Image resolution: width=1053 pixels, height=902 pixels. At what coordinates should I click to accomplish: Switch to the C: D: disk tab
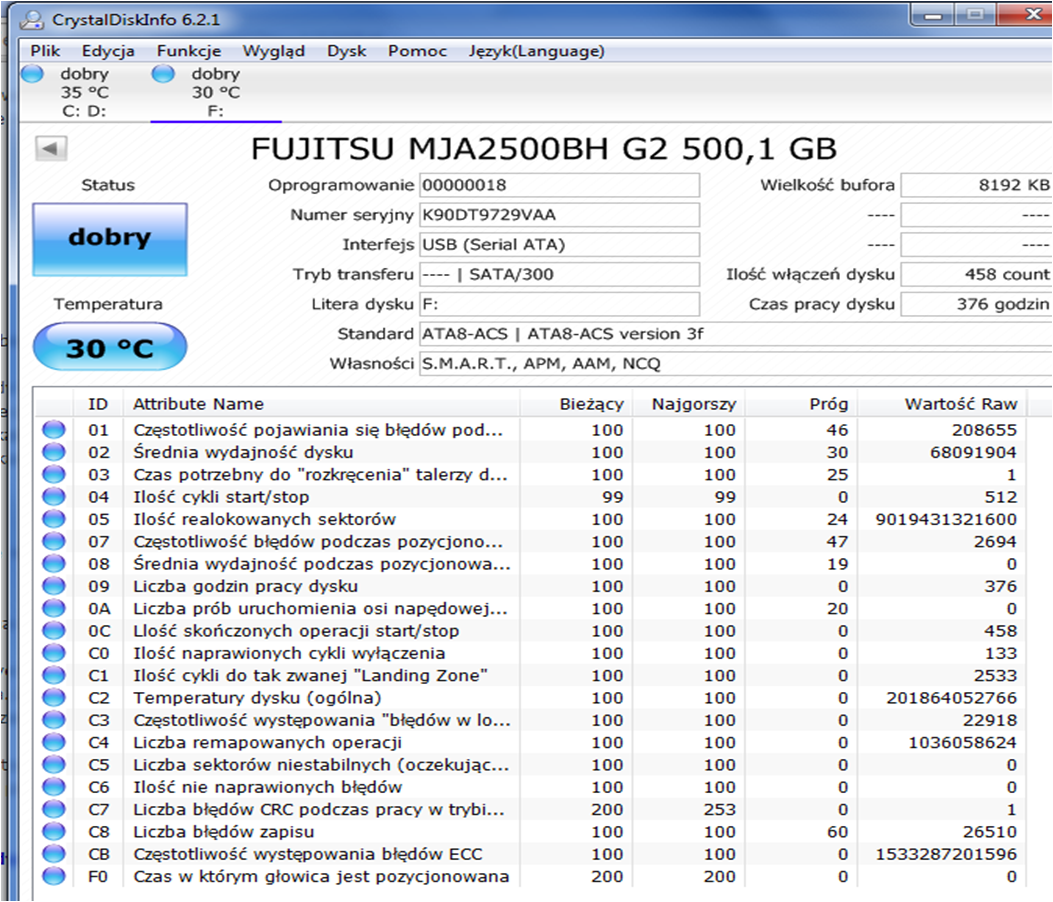pos(84,93)
